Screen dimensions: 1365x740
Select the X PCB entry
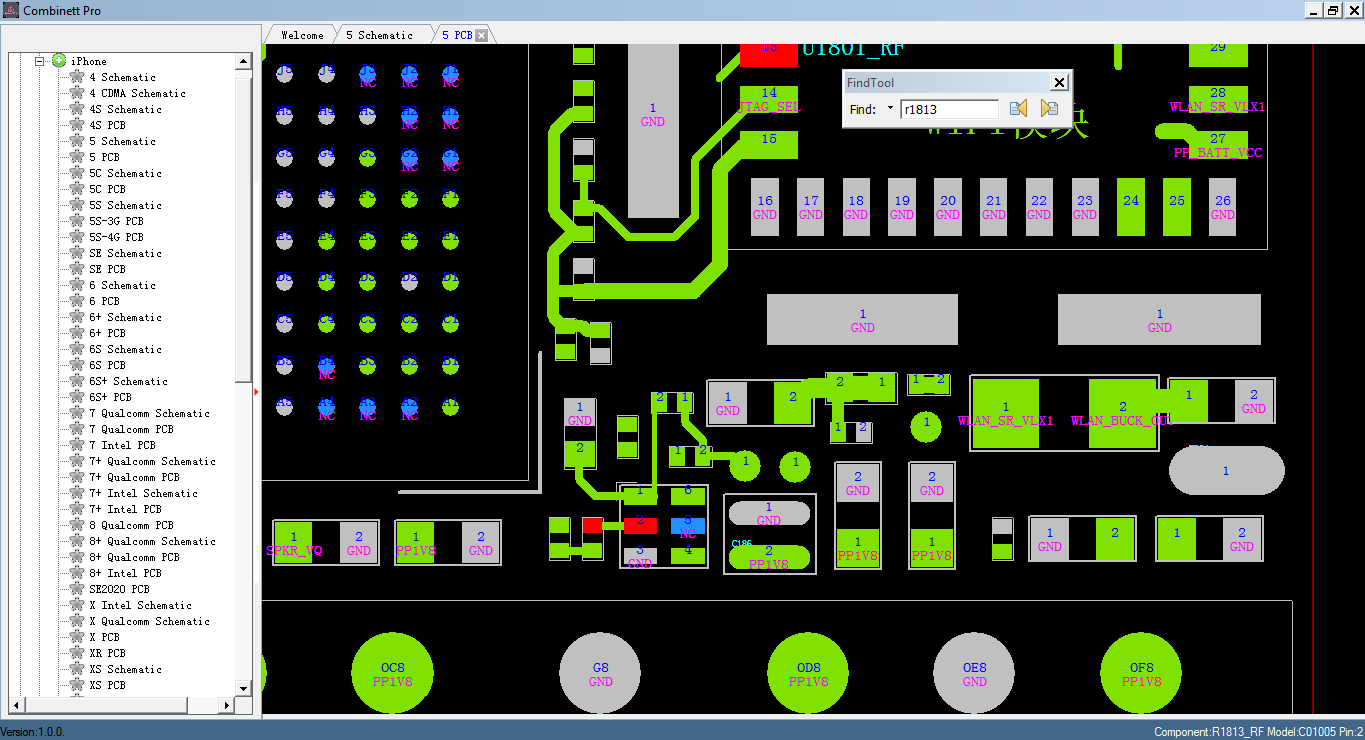[104, 637]
